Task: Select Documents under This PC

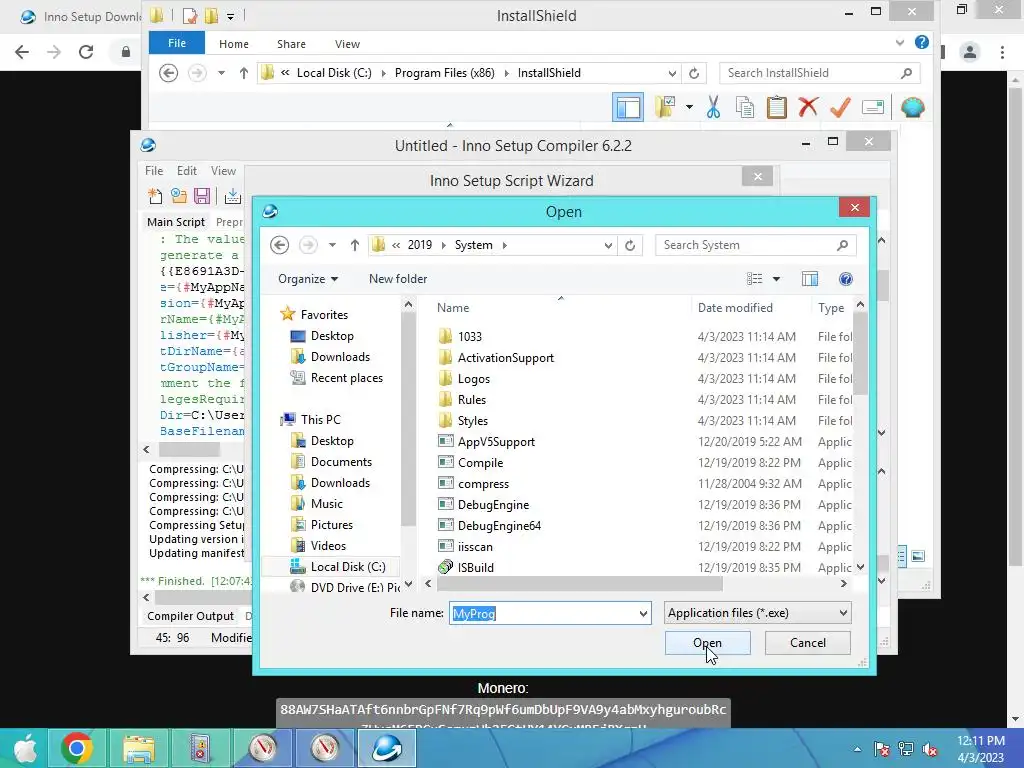Action: click(341, 462)
